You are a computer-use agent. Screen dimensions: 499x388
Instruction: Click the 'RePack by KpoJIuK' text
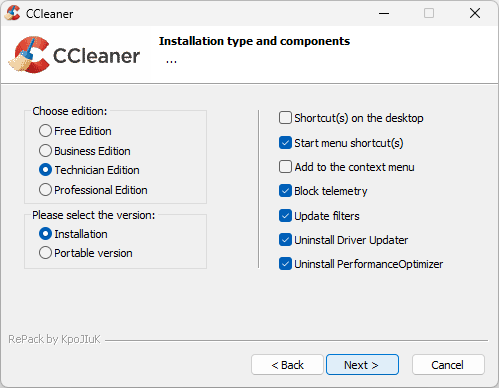[54, 339]
